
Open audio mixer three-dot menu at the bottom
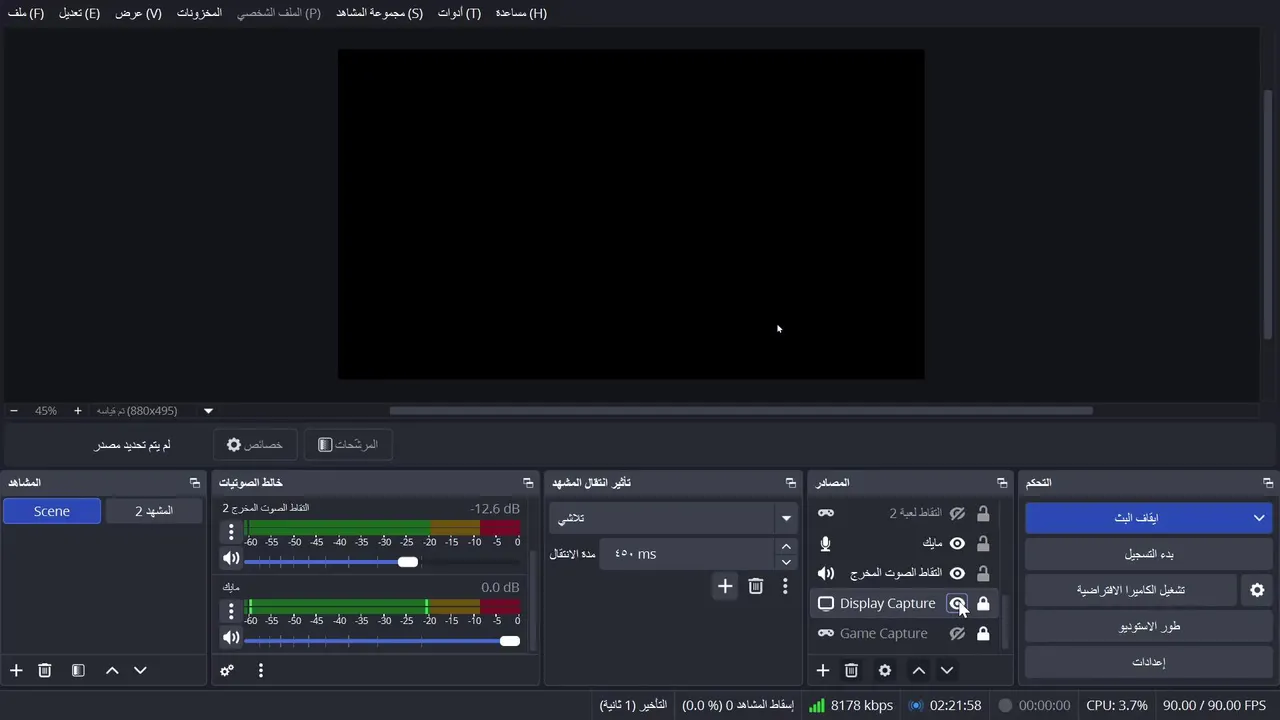tap(260, 670)
